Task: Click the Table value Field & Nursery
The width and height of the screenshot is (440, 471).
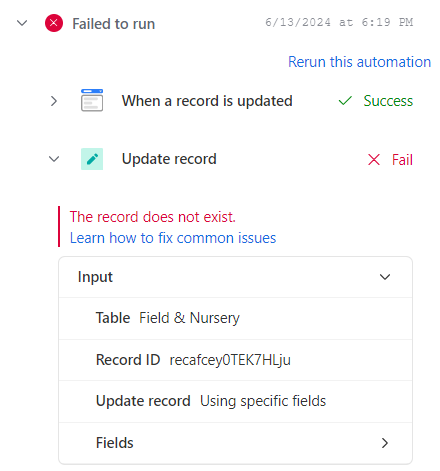Action: (x=189, y=318)
